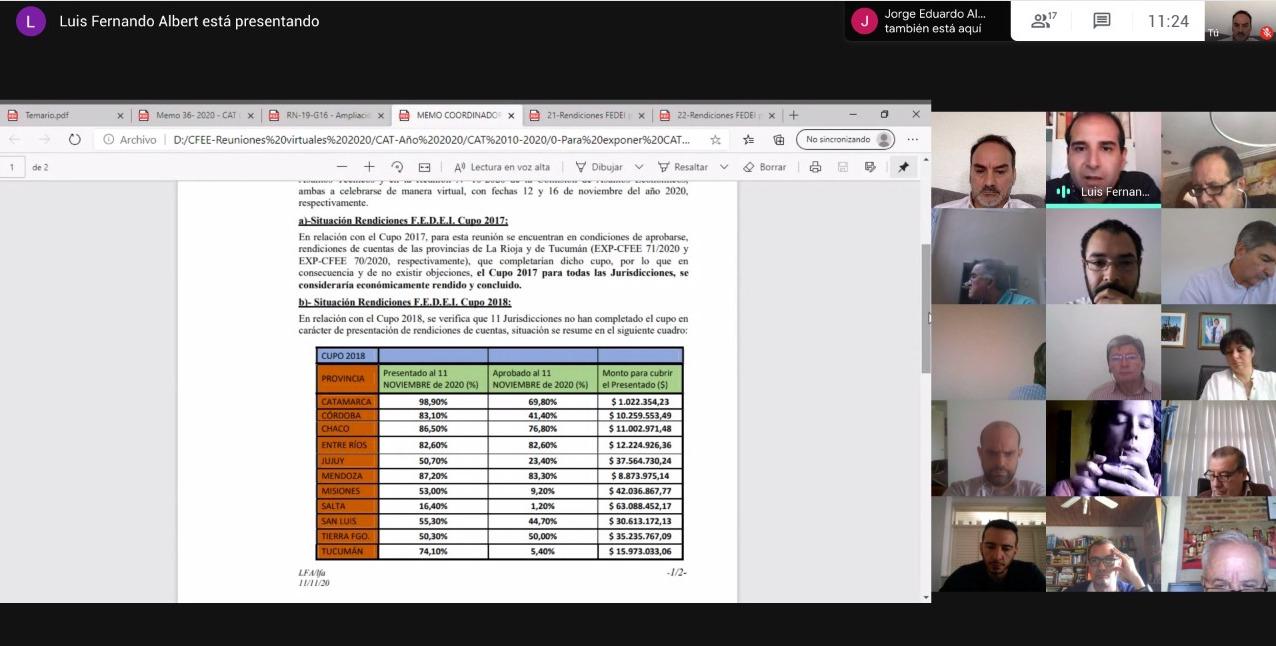Start Lectura en voz alta
The width and height of the screenshot is (1276, 646).
(x=502, y=167)
